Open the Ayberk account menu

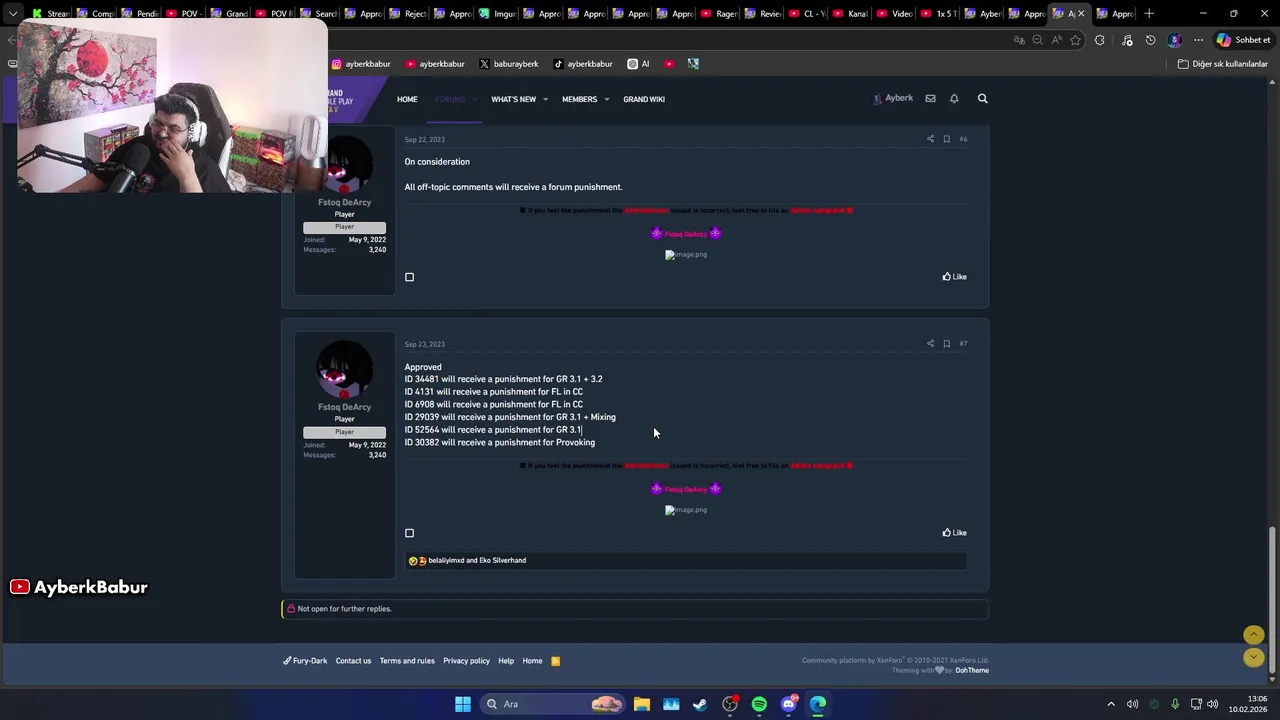[893, 99]
